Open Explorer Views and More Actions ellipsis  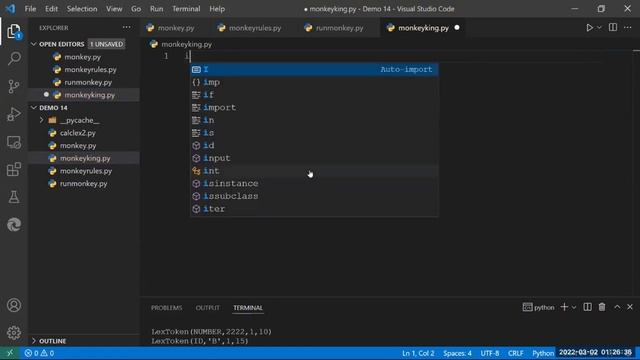(x=127, y=27)
